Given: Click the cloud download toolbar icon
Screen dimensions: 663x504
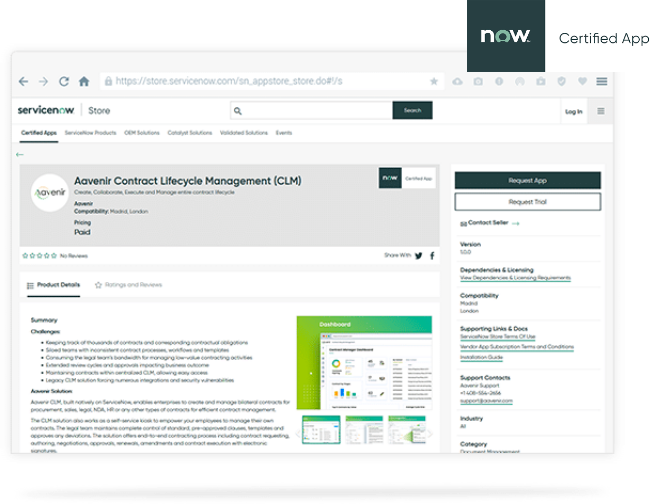Looking at the screenshot, I should [x=457, y=81].
